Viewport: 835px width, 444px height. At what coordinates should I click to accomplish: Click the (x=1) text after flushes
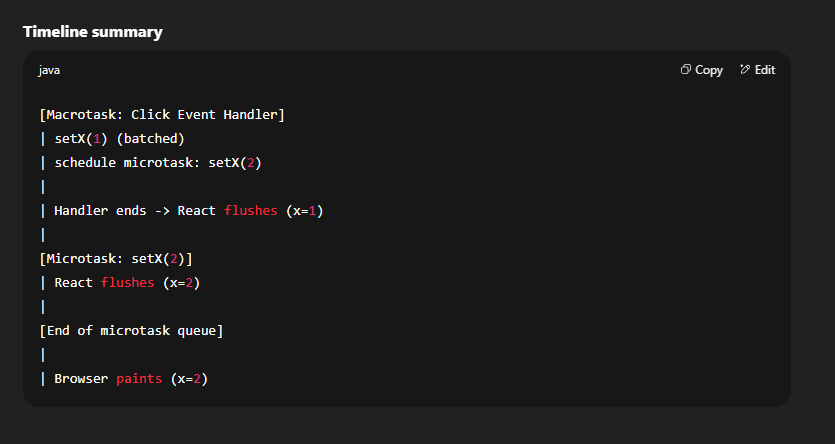point(305,211)
